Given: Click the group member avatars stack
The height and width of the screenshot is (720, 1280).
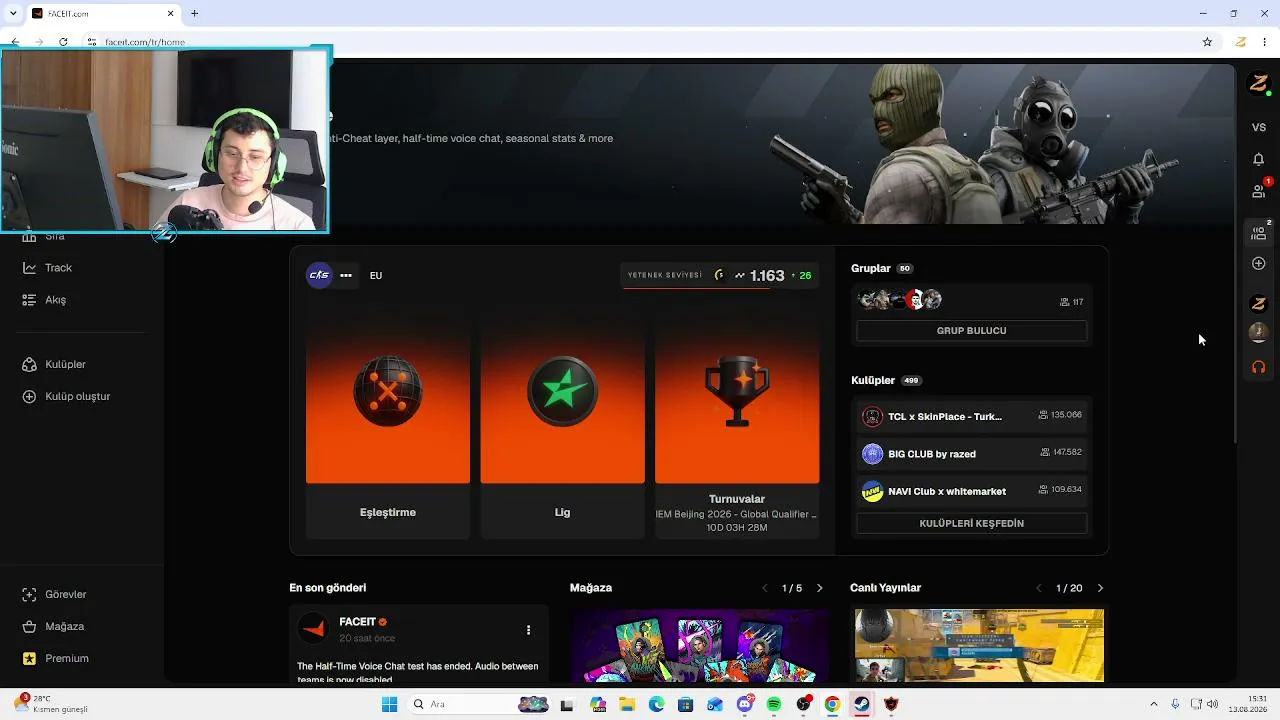Looking at the screenshot, I should [x=900, y=300].
